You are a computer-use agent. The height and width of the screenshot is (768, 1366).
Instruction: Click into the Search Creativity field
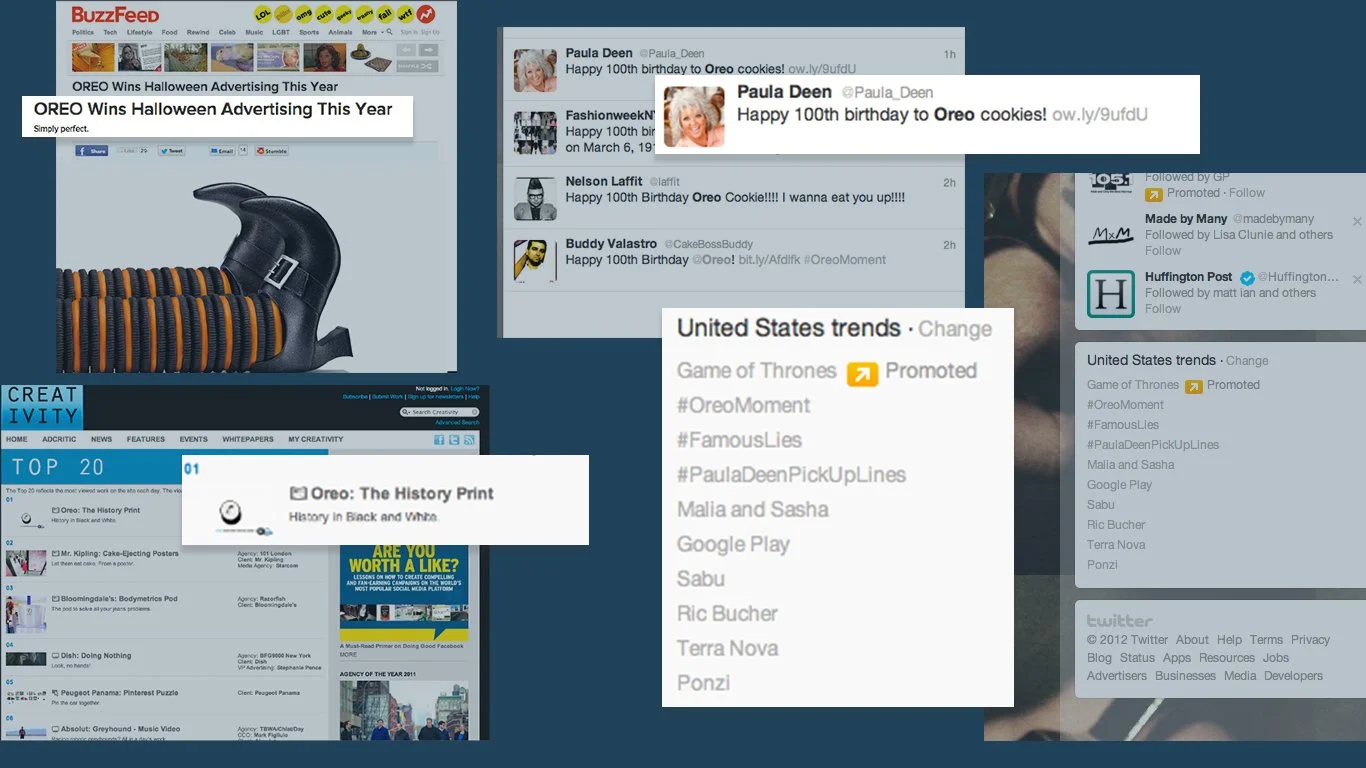point(439,412)
